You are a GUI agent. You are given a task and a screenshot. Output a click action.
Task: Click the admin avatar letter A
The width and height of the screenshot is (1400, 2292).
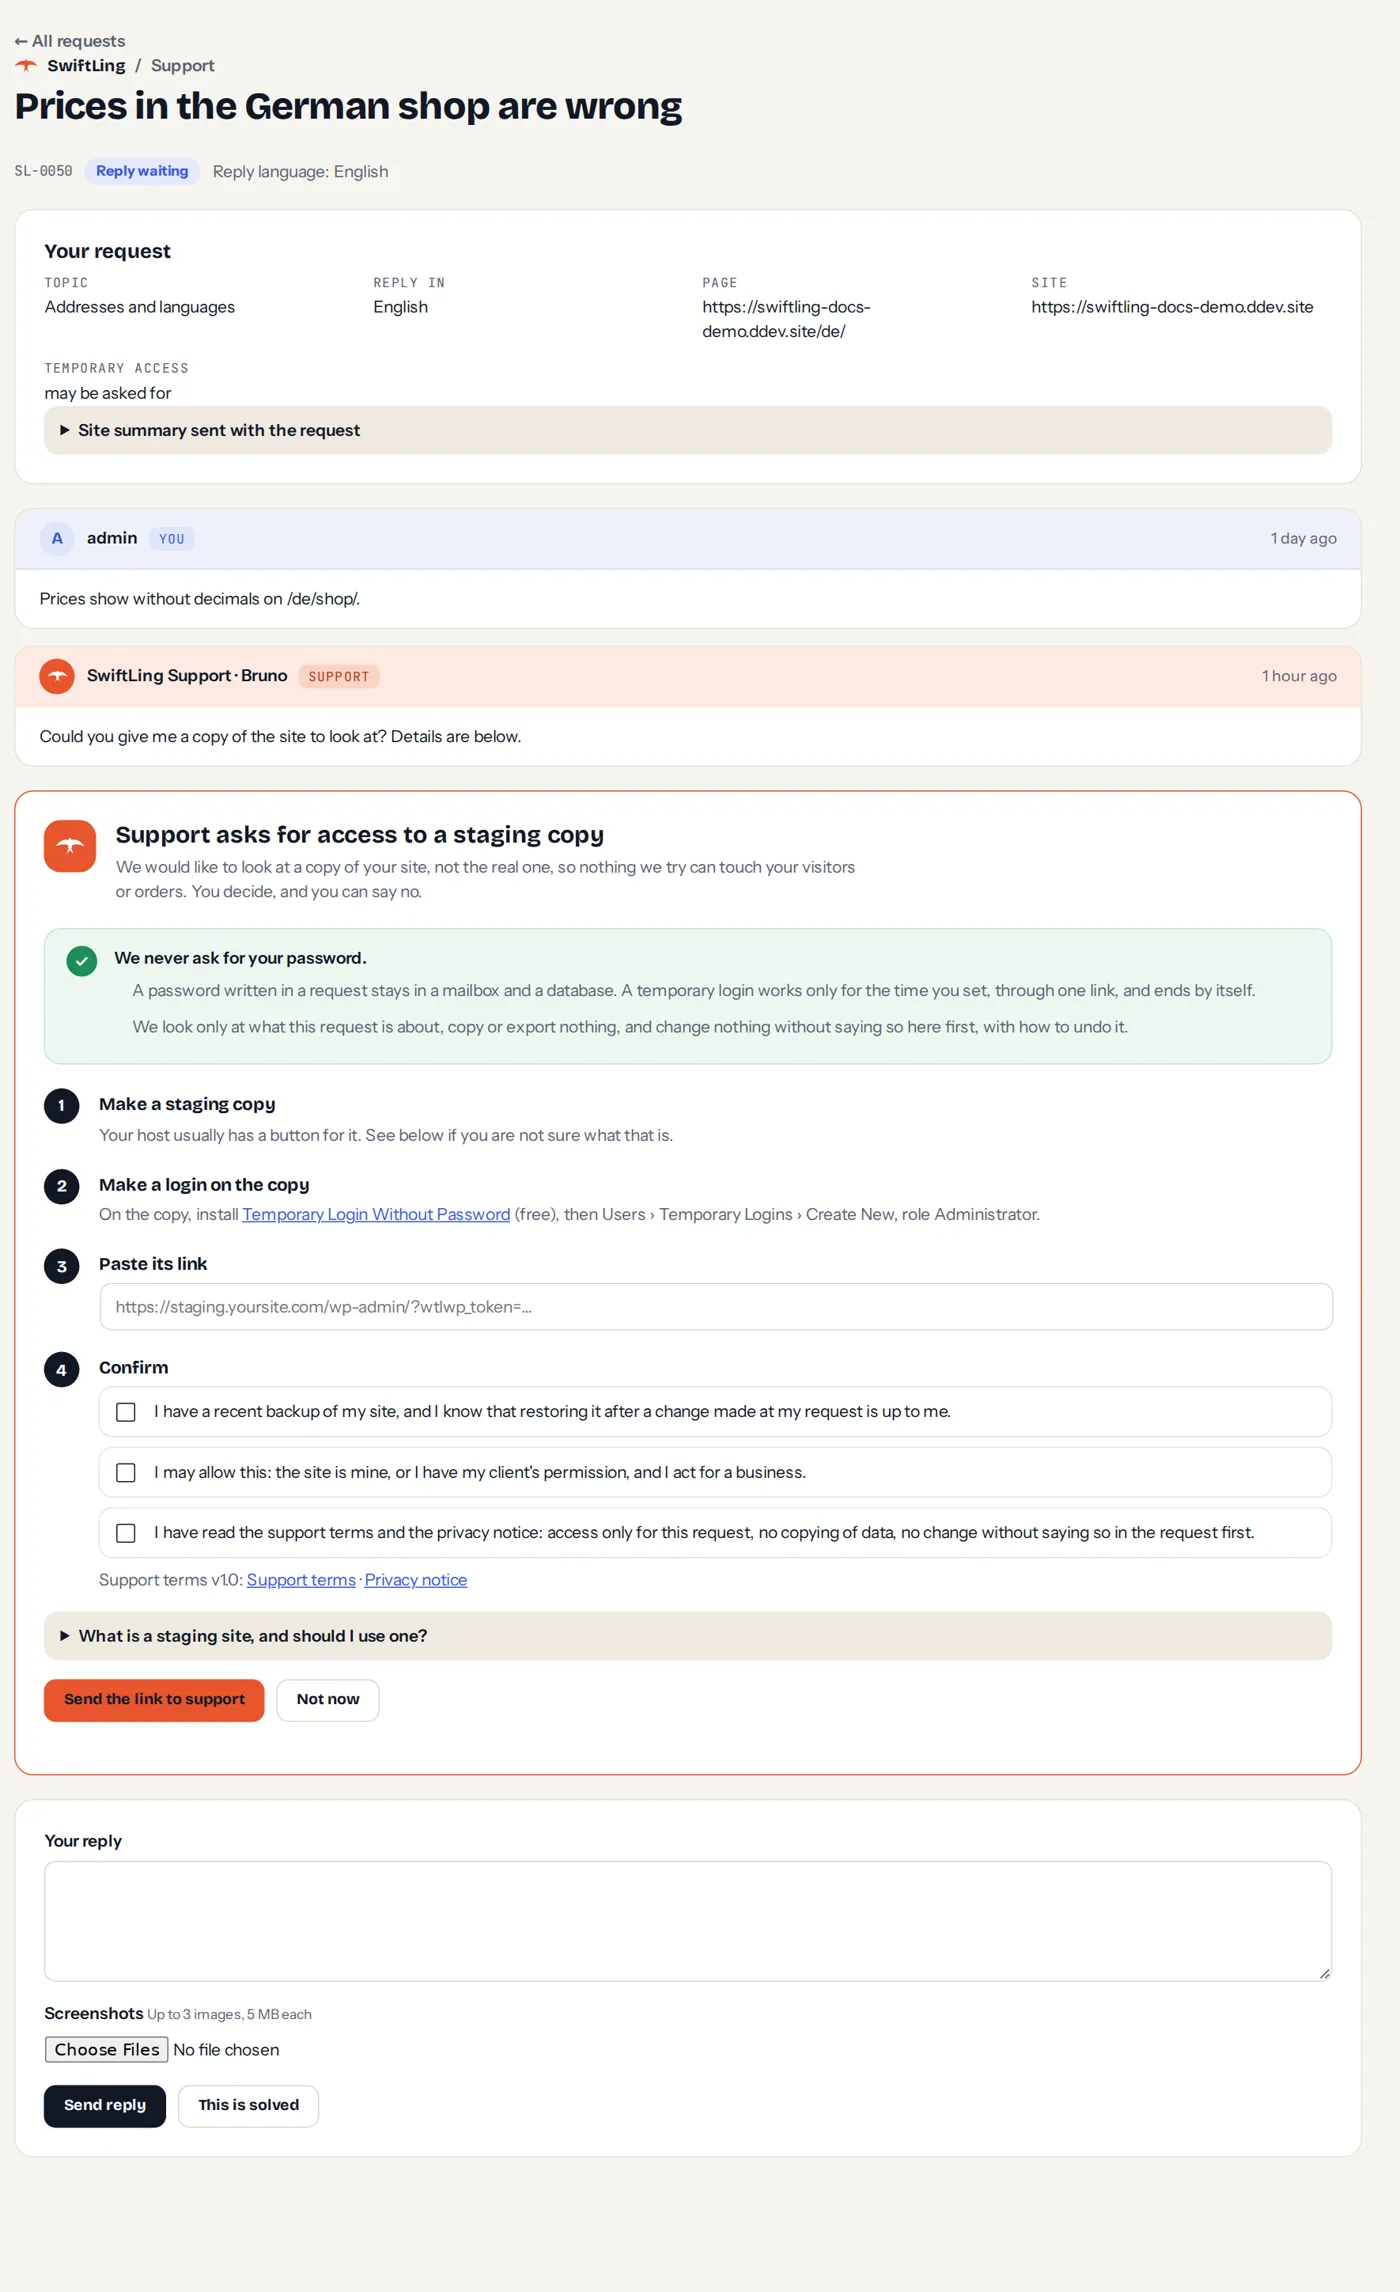[57, 538]
